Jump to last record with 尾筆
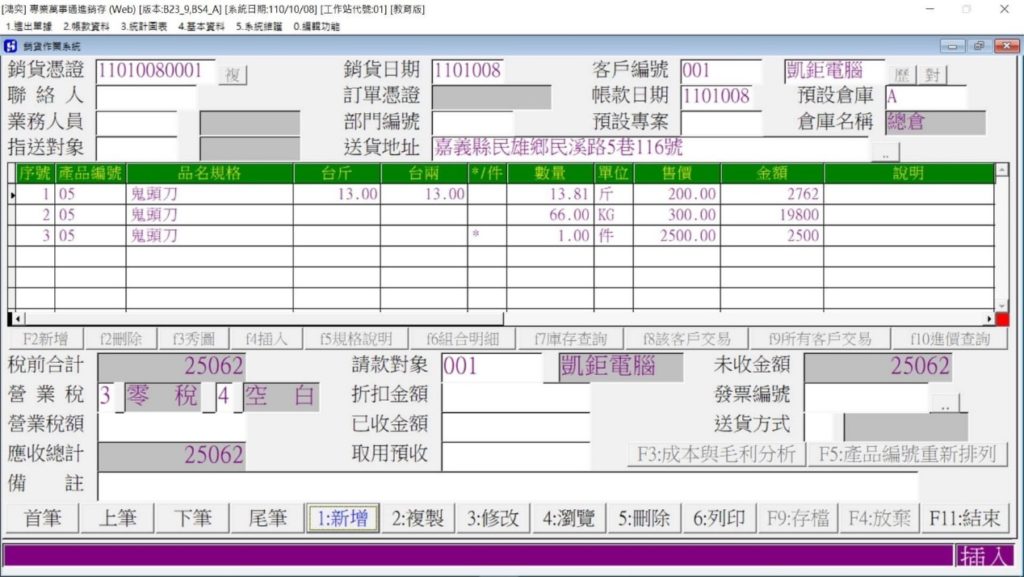This screenshot has height=577, width=1024. click(268, 518)
